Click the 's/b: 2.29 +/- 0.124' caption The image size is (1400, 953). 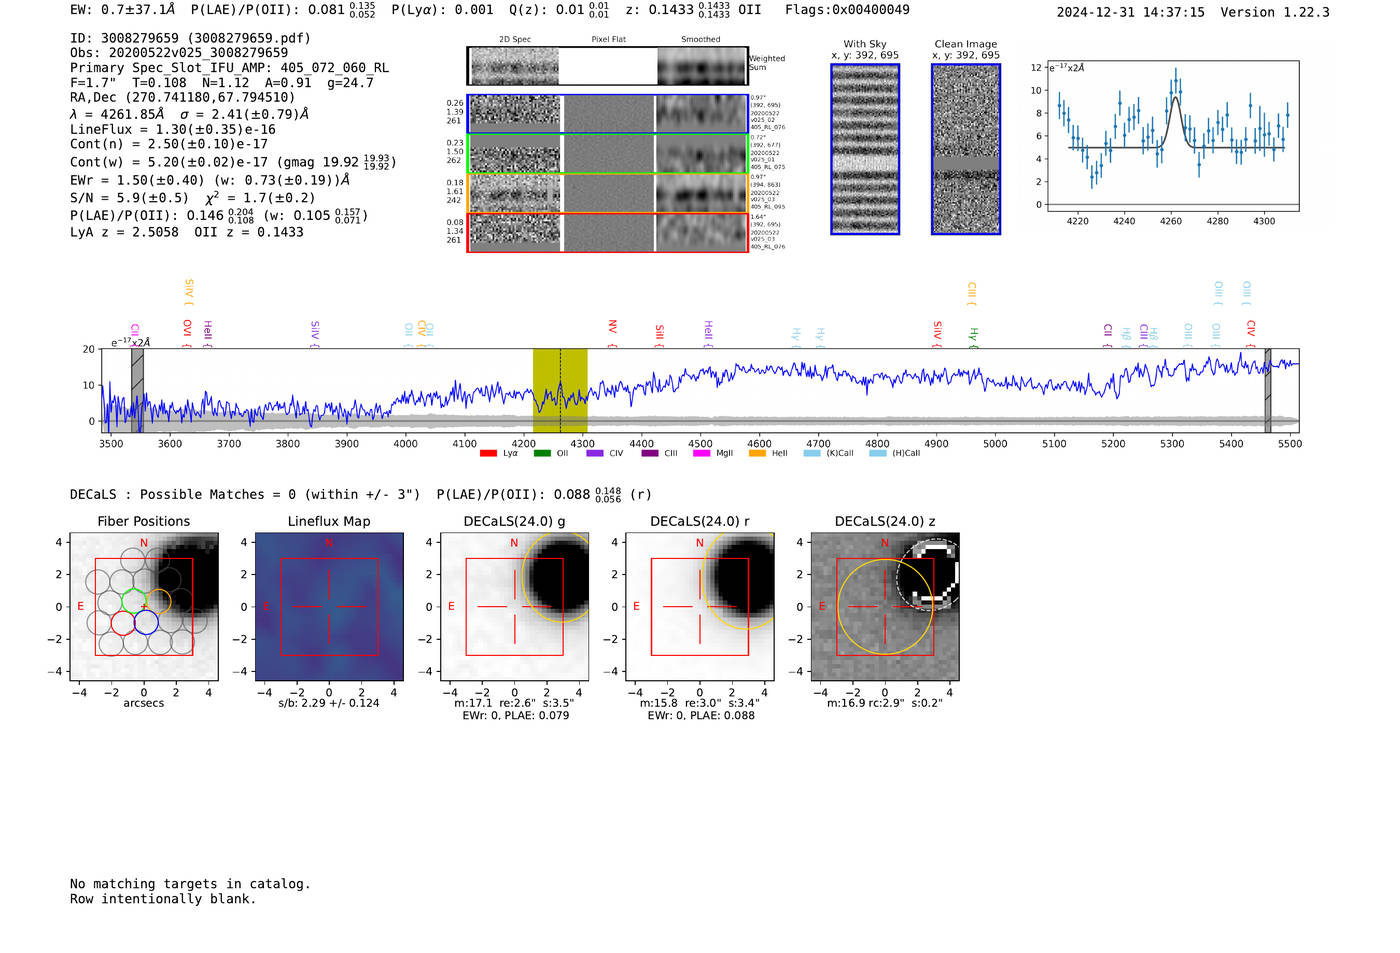pos(329,703)
